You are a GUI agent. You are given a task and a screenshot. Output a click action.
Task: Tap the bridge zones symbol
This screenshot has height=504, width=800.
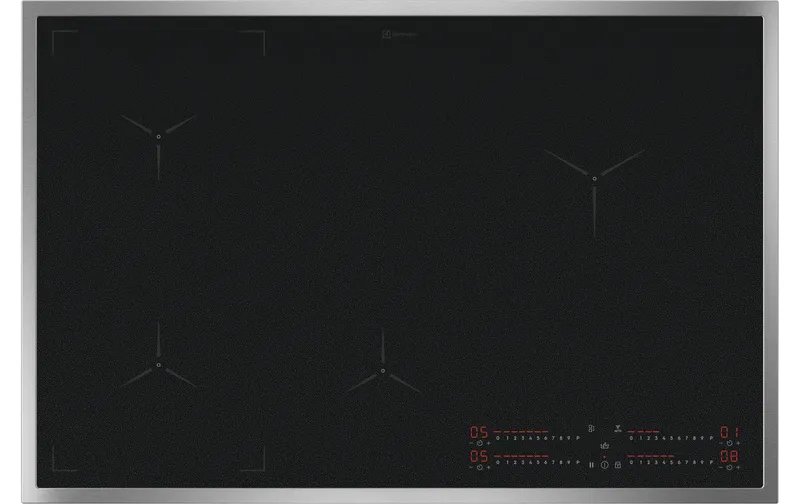tap(591, 429)
